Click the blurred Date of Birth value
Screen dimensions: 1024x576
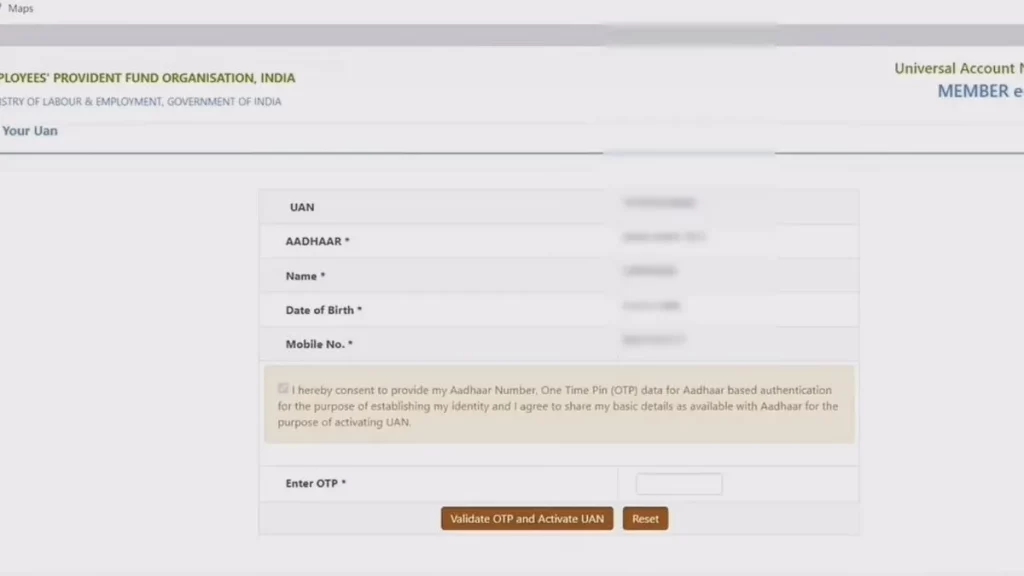[x=651, y=305]
